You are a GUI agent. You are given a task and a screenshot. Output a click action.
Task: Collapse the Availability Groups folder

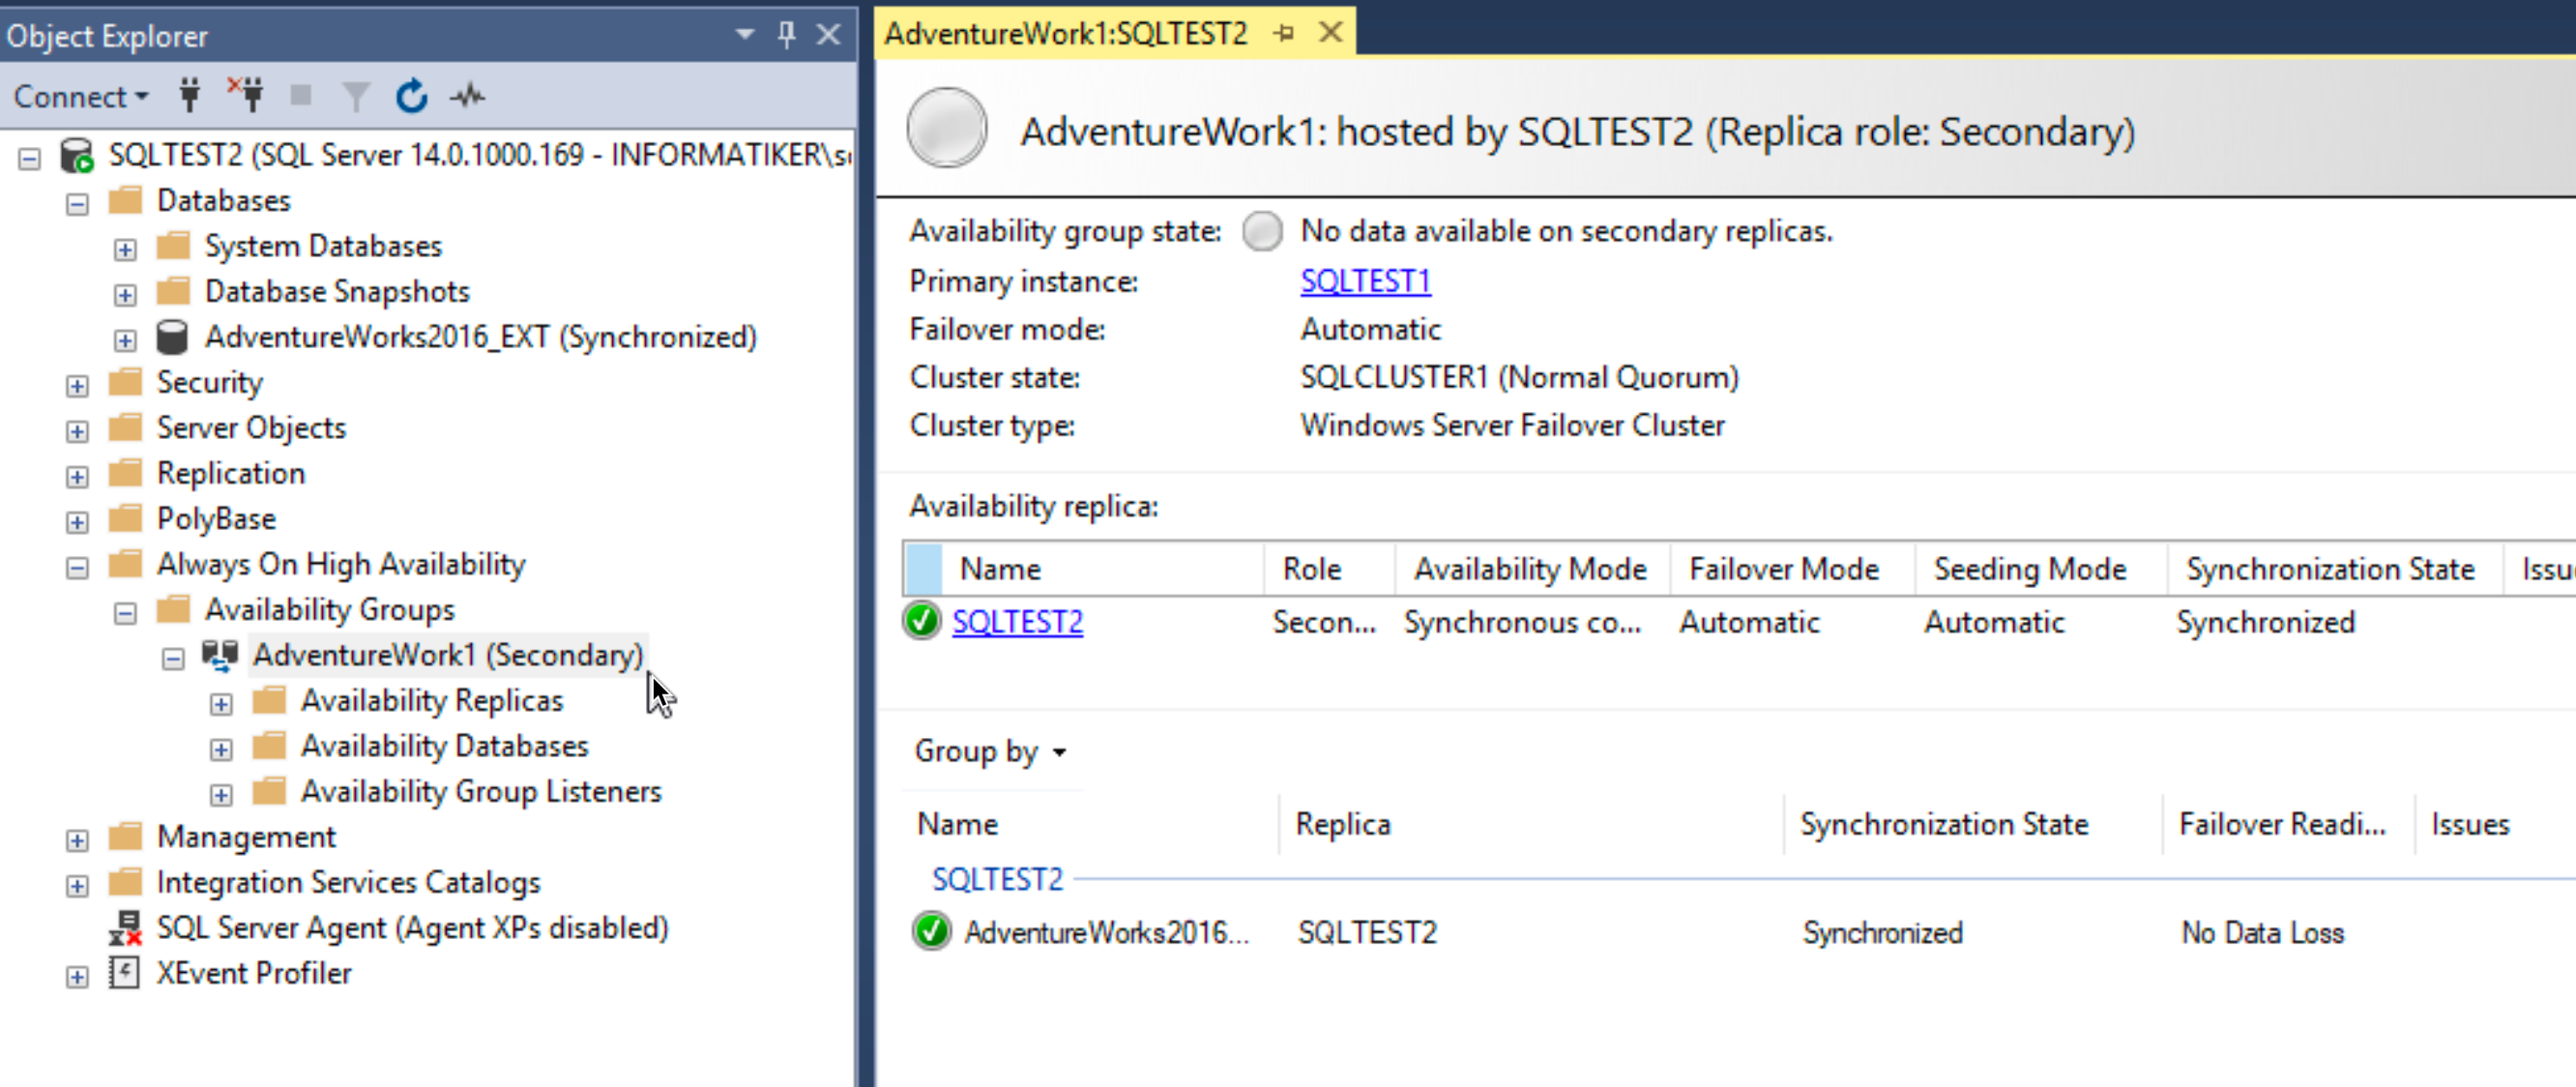coord(125,613)
